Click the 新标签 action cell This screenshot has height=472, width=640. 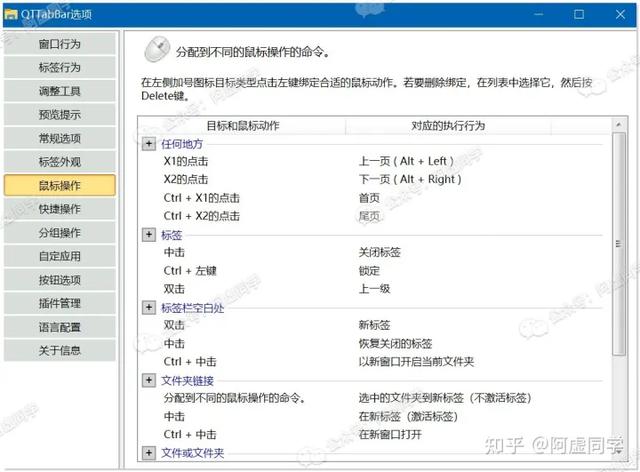click(x=374, y=325)
